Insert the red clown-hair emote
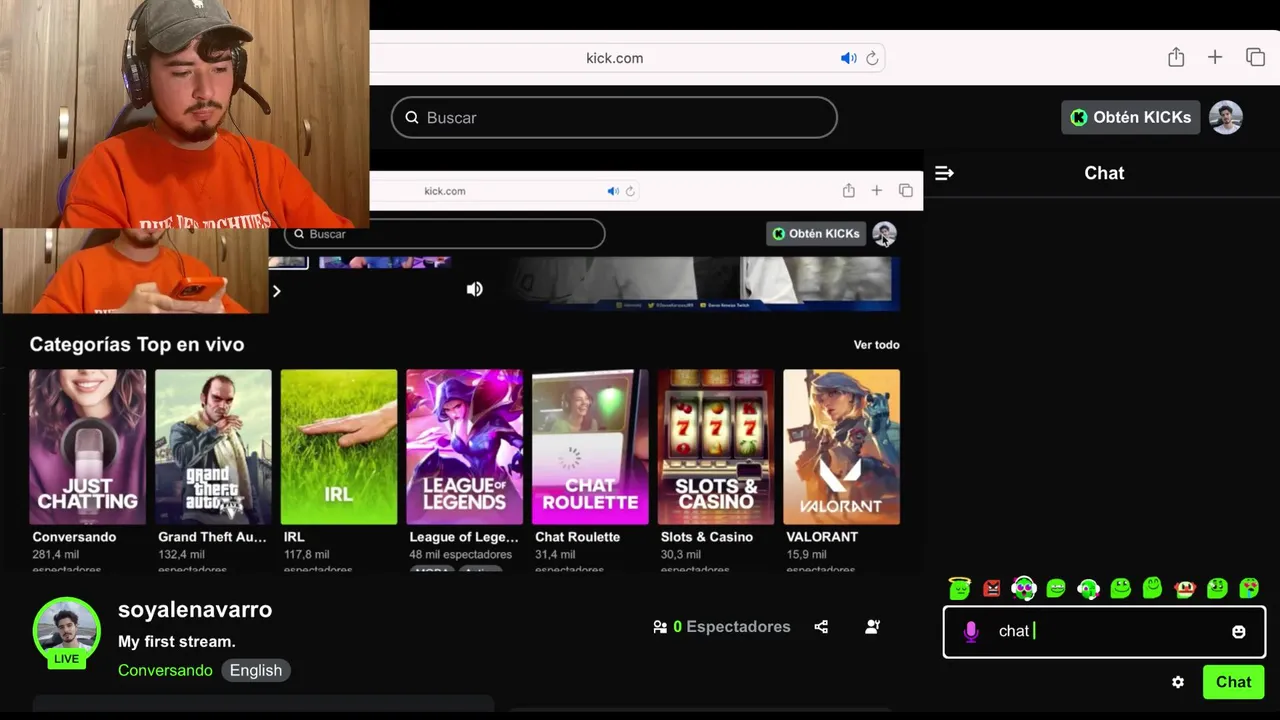Screen dimensions: 1280x720 1185,588
